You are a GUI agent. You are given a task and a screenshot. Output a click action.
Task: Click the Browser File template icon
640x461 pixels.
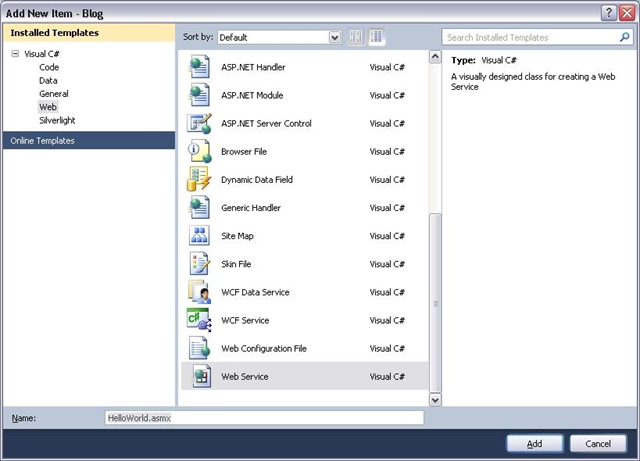point(199,151)
